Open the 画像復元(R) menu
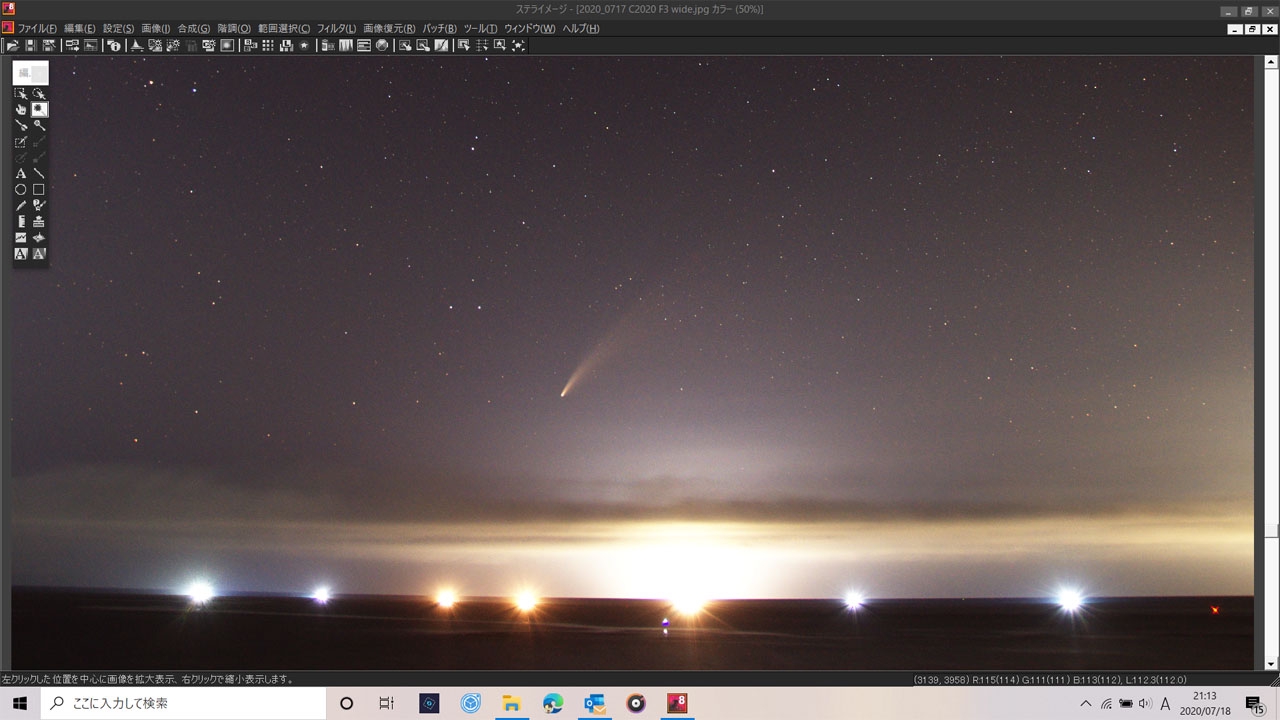The height and width of the screenshot is (720, 1280). [x=389, y=29]
